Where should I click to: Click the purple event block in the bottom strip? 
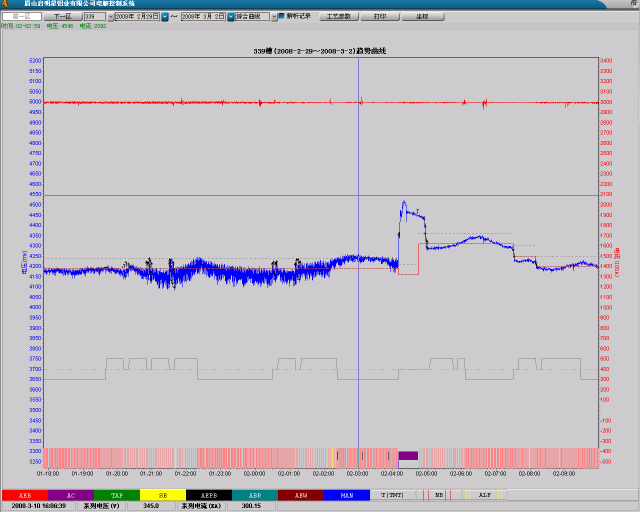[408, 456]
